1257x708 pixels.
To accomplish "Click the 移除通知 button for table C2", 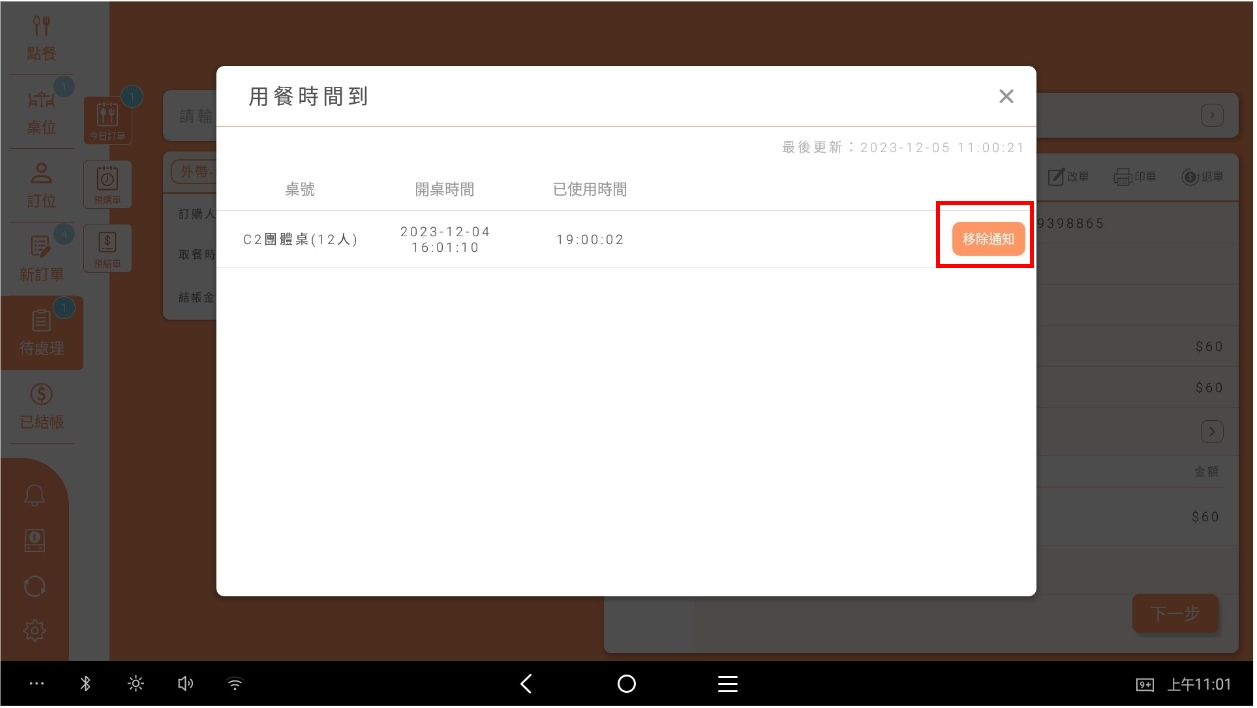I will point(988,239).
